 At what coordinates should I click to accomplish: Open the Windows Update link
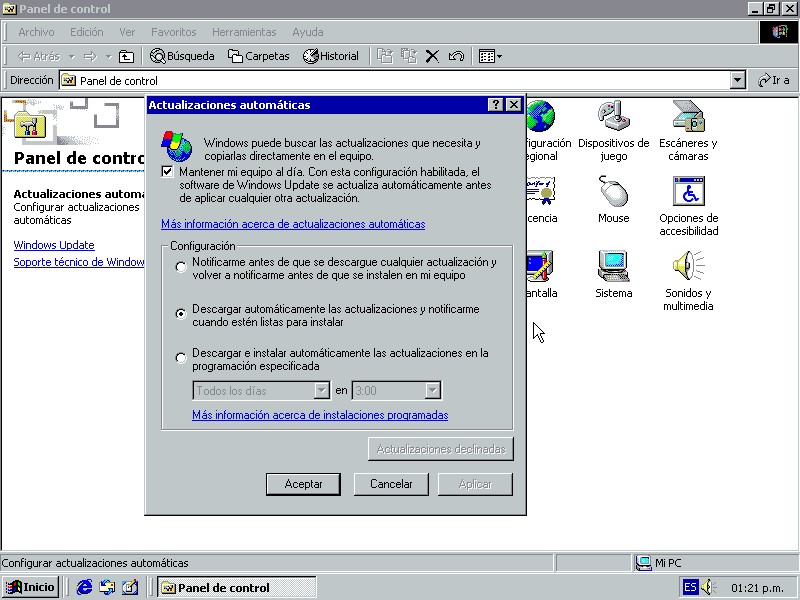tap(54, 245)
